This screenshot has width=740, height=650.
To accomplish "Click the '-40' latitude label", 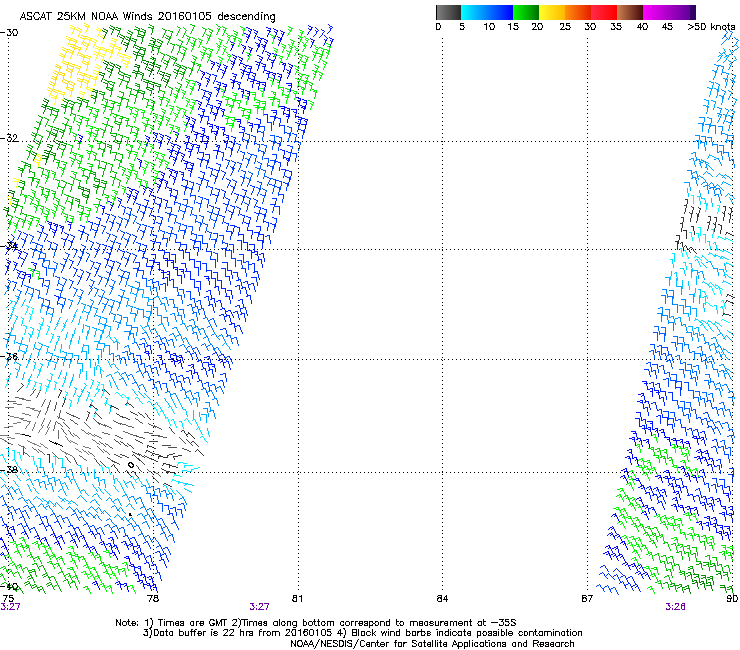I will (9, 586).
